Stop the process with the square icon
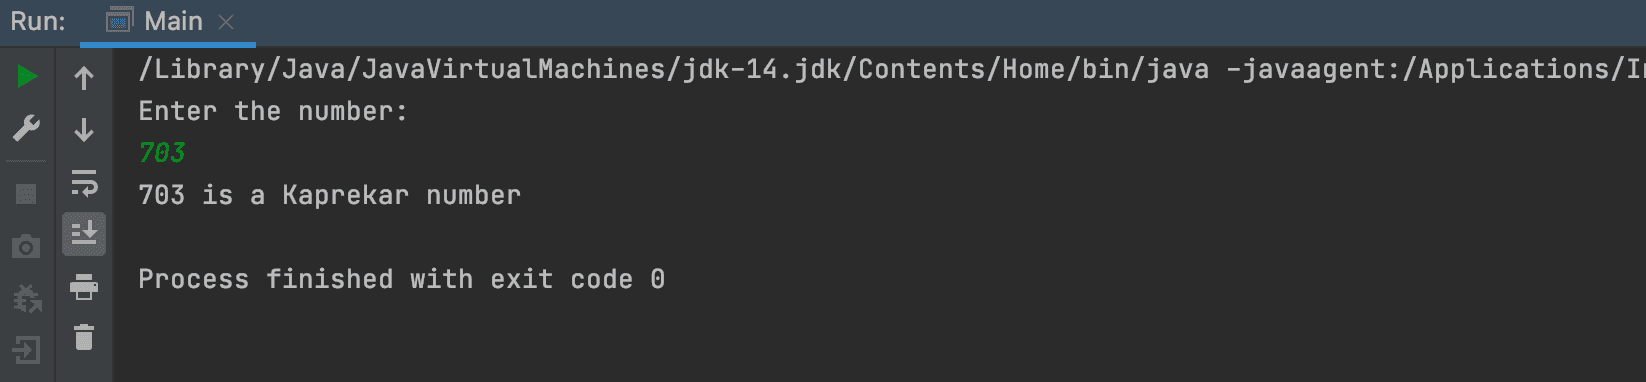Viewport: 1646px width, 382px height. tap(27, 193)
